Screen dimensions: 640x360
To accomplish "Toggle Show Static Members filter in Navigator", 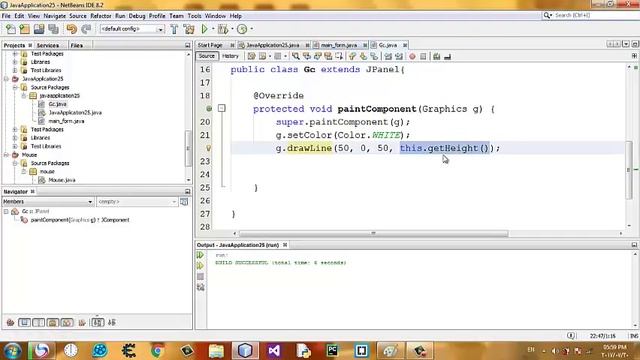I will click(x=38, y=322).
